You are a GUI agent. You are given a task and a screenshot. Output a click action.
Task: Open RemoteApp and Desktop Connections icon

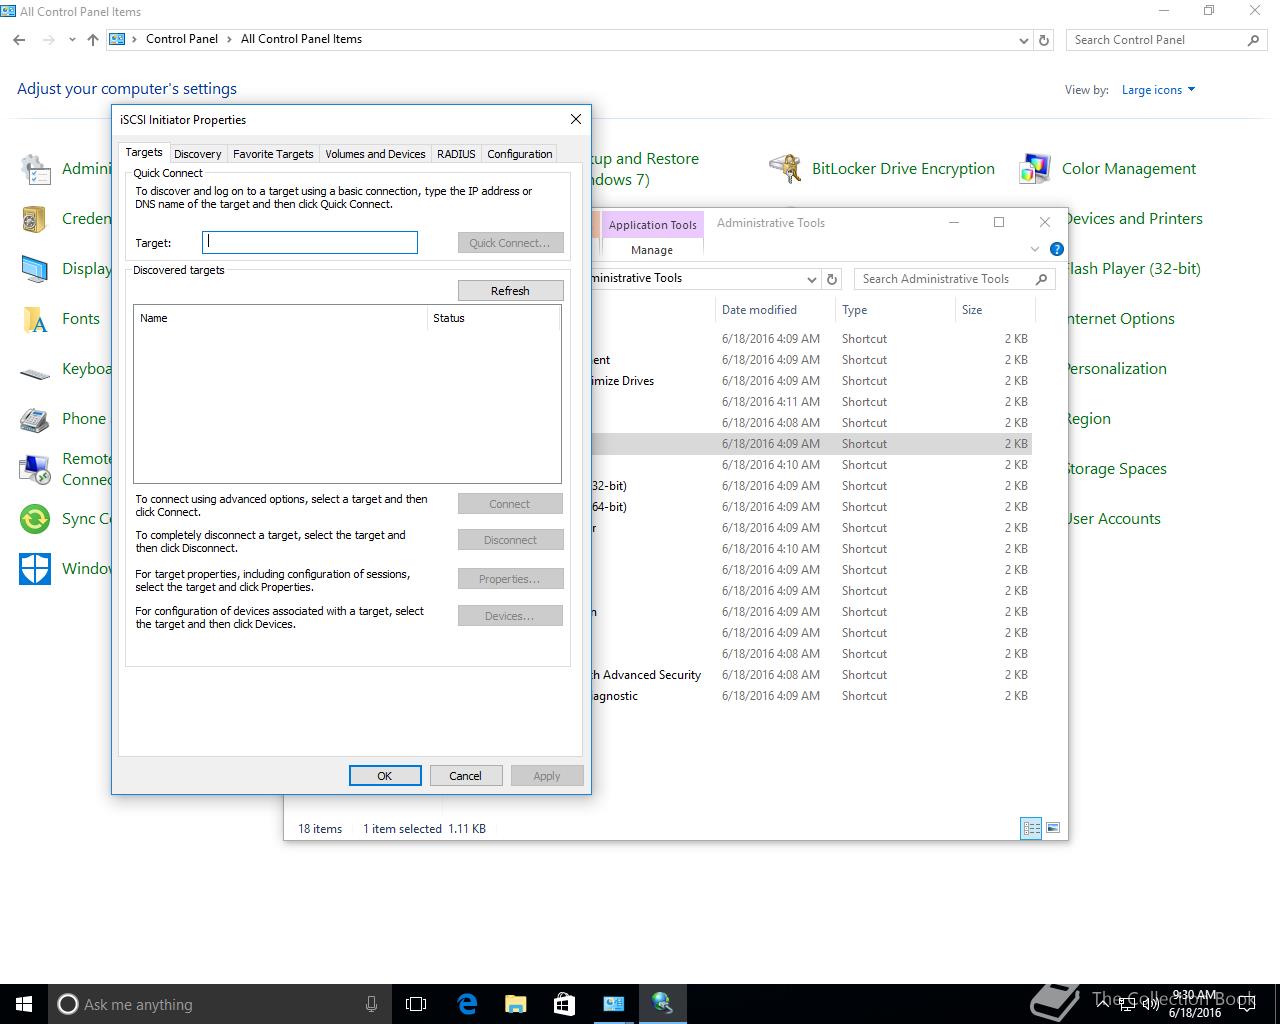[35, 469]
